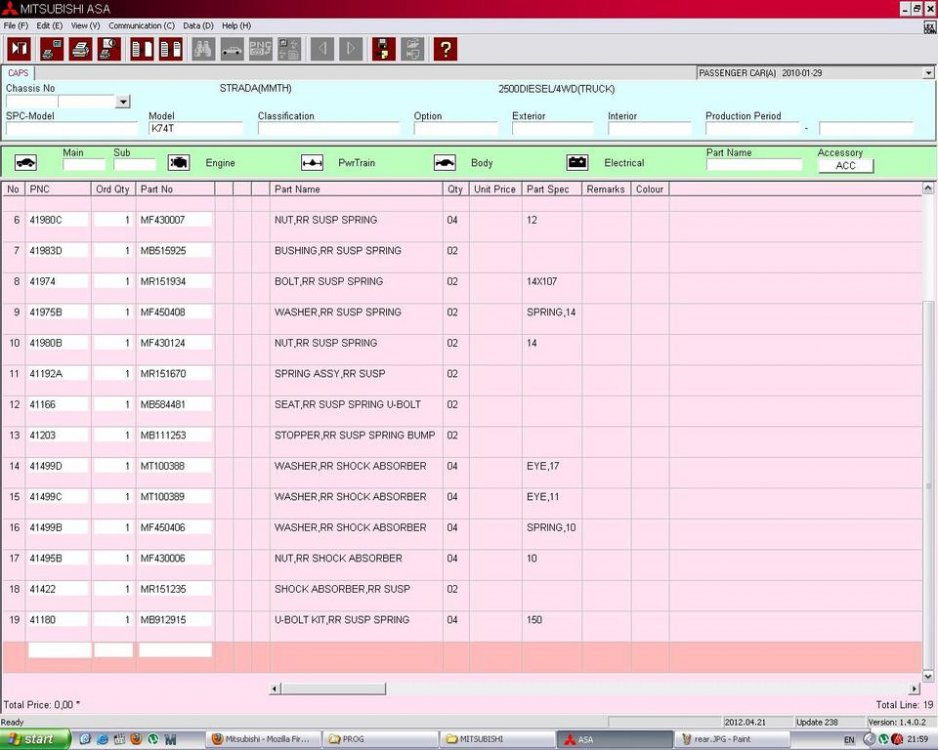The image size is (938, 750).
Task: Click the vertical scrollbar down arrow
Action: (928, 676)
